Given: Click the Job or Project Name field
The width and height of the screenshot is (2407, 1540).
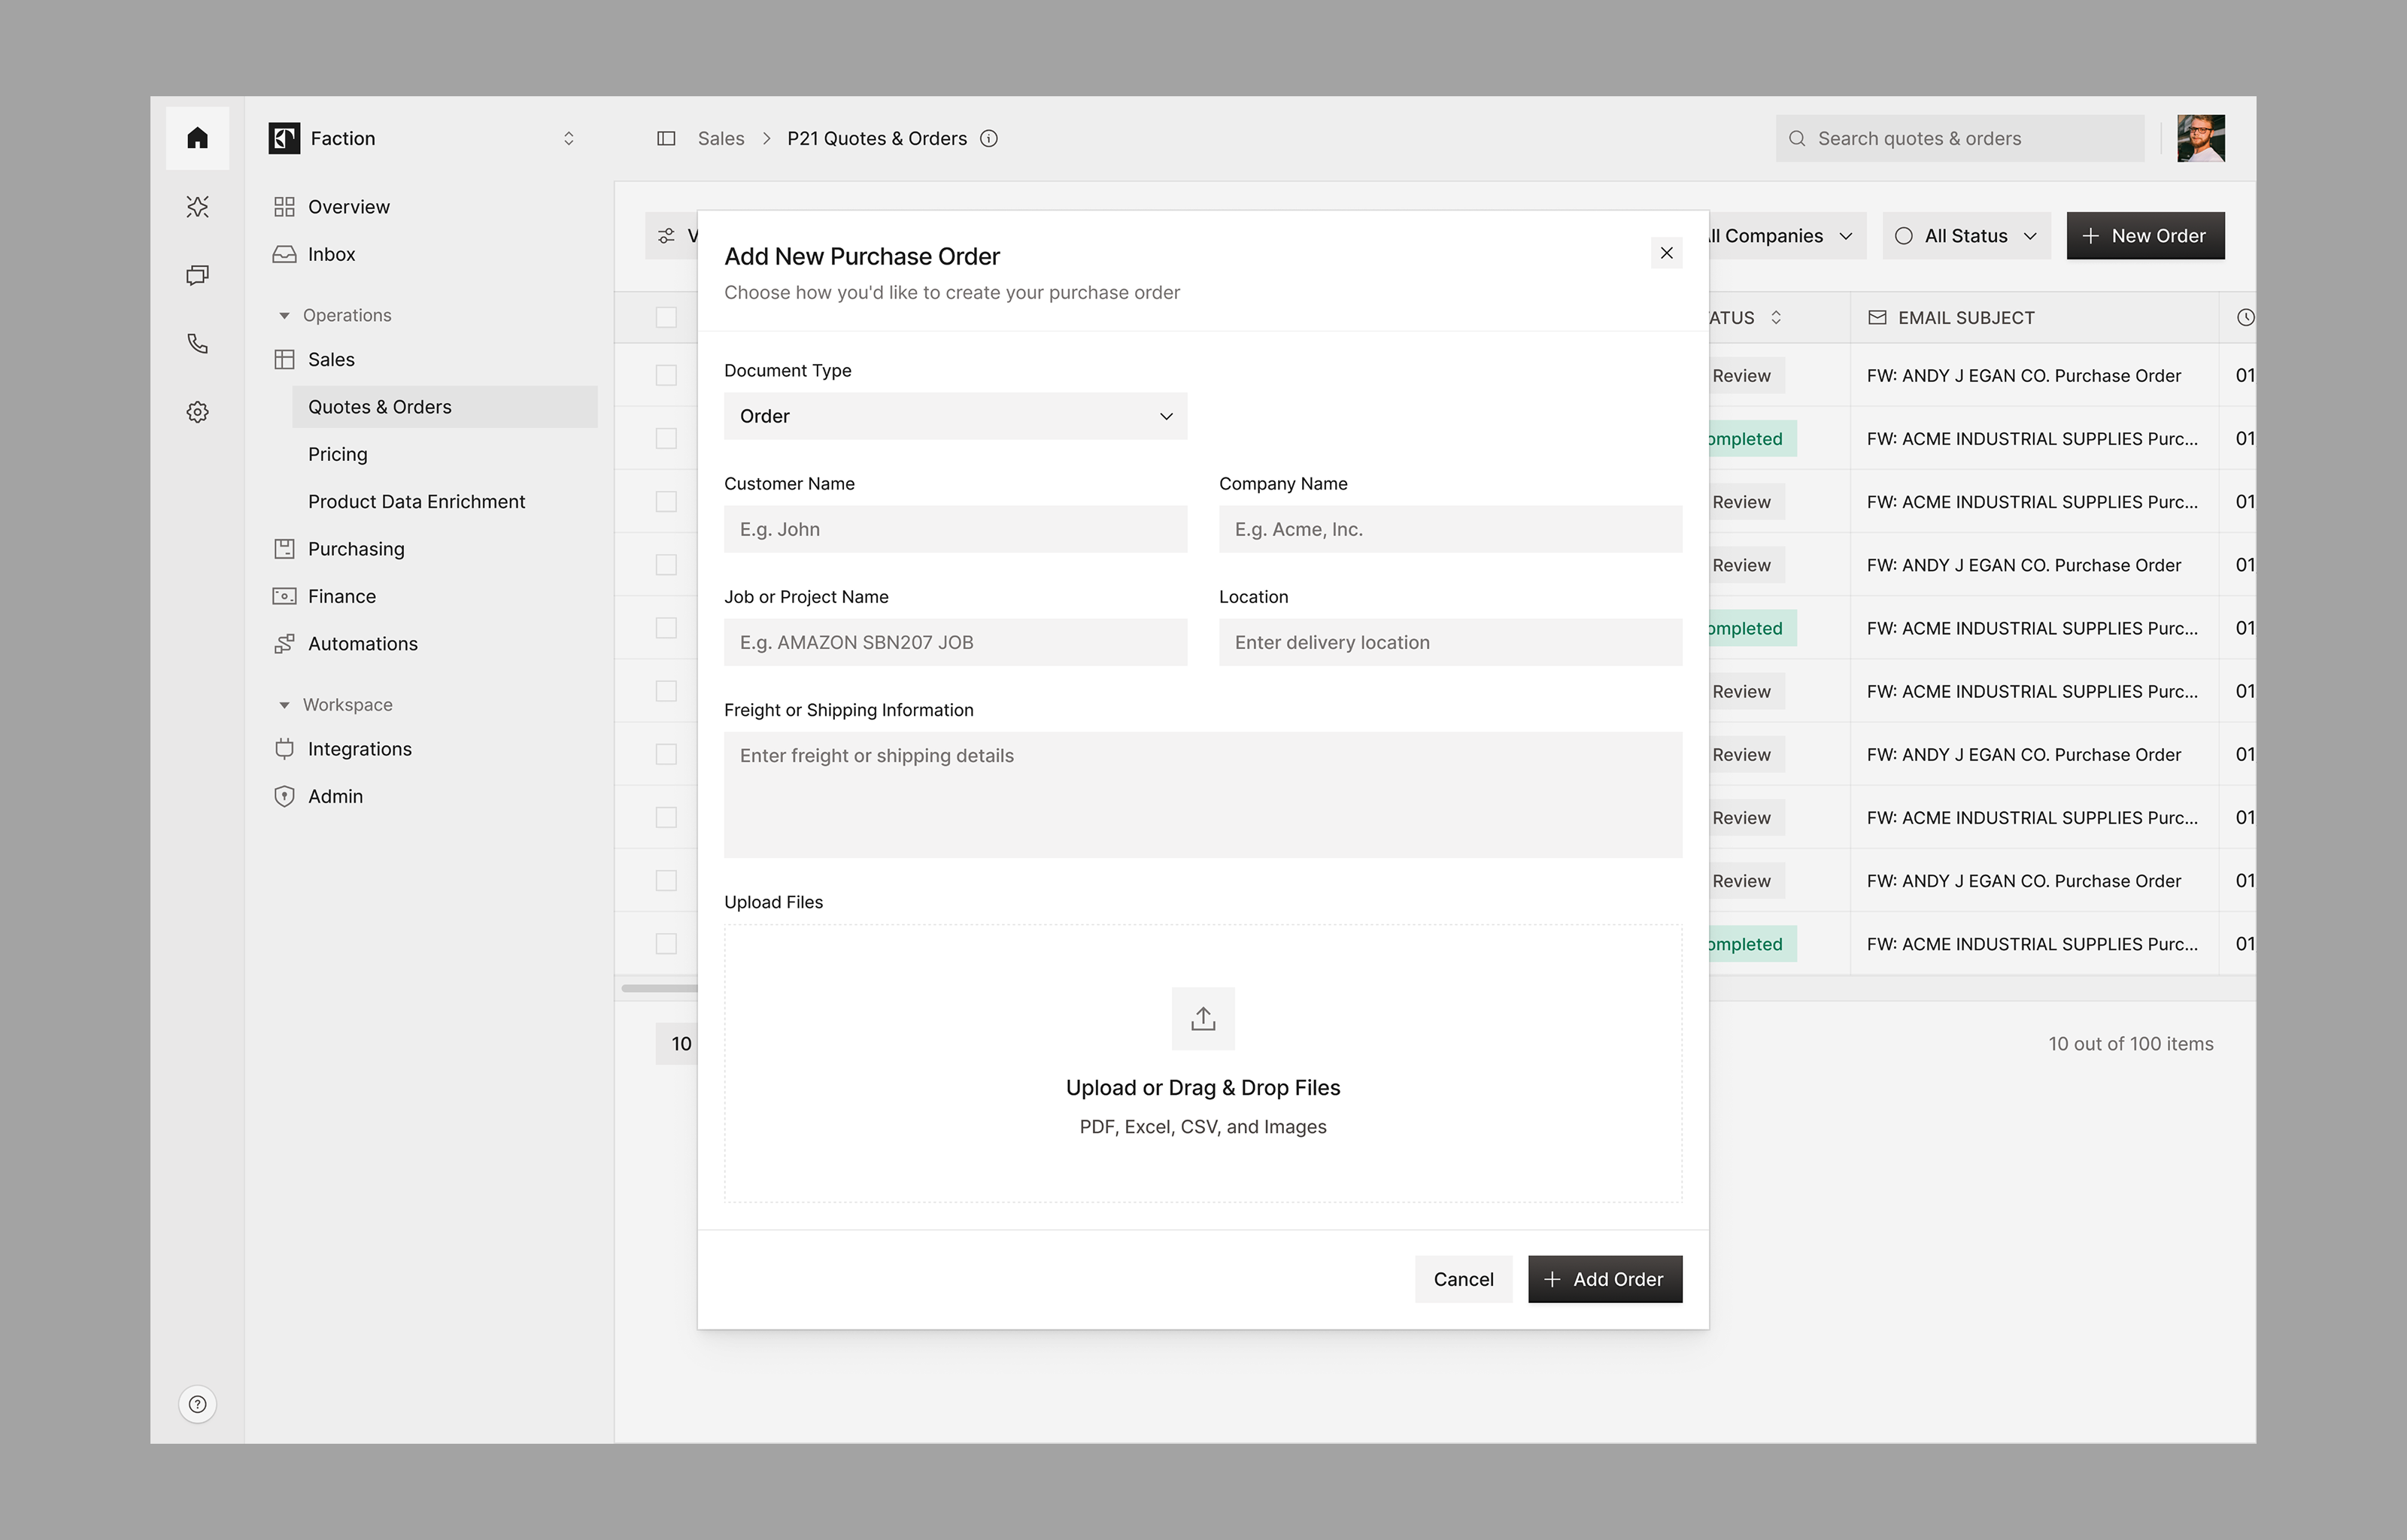Looking at the screenshot, I should click(x=955, y=642).
